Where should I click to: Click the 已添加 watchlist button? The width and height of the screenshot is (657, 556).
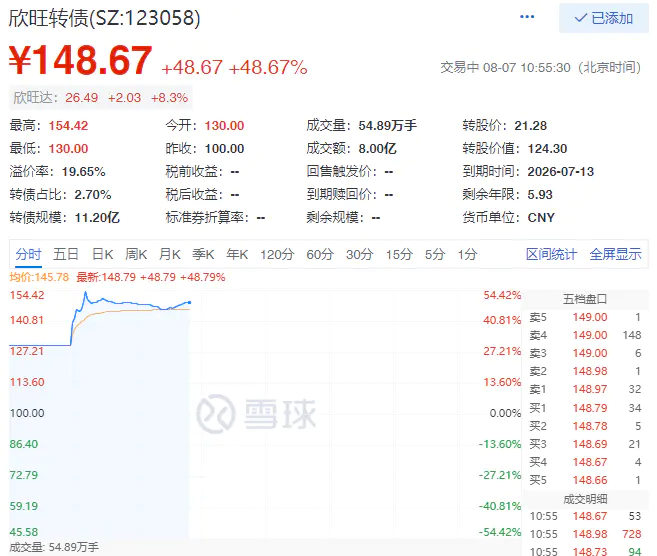pos(604,18)
